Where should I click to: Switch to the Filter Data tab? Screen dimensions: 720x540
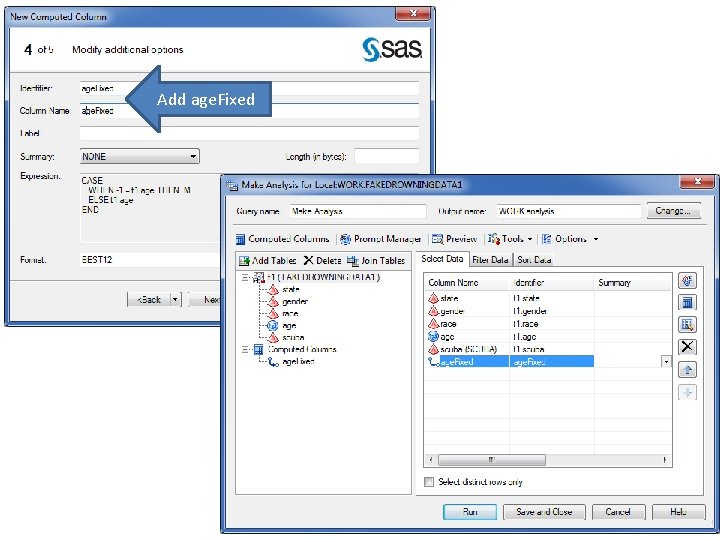click(x=490, y=260)
